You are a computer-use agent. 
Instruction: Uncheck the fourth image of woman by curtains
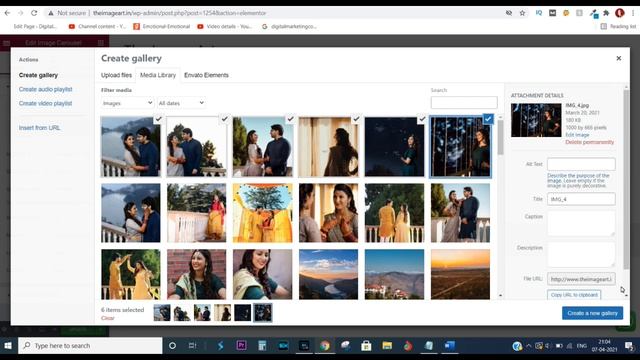(x=356, y=119)
